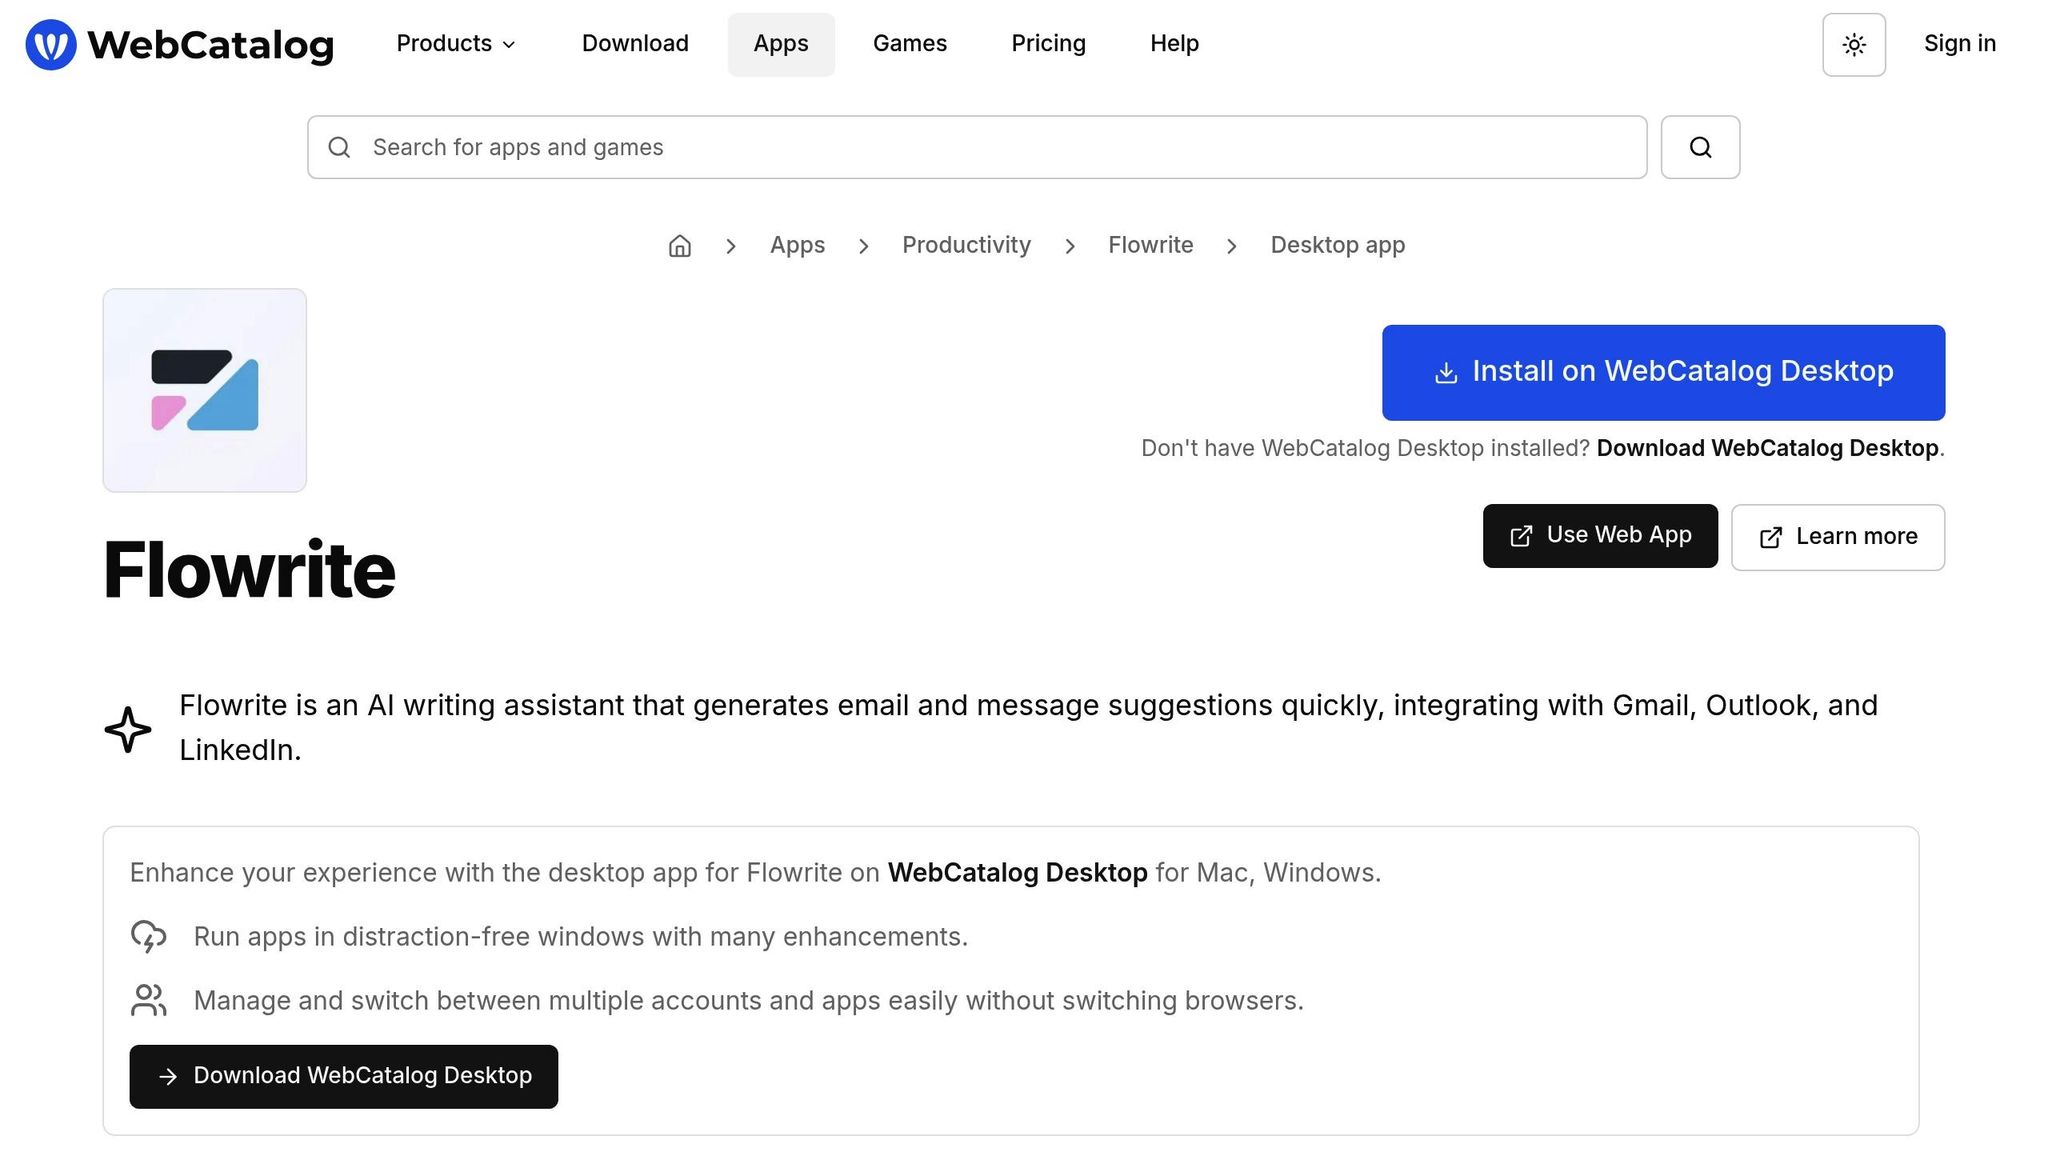Click the search submit button

coord(1700,147)
